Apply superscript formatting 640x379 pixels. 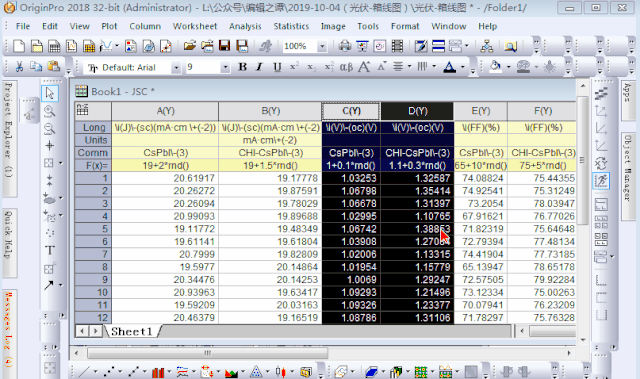tap(294, 66)
